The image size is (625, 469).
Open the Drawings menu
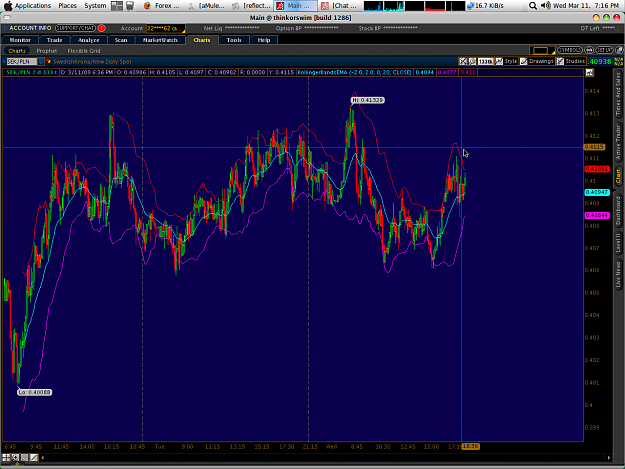pyautogui.click(x=537, y=61)
